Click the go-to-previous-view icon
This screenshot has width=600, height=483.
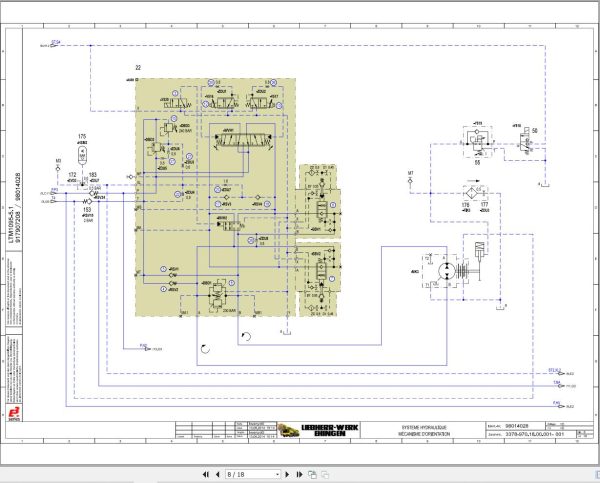(312, 475)
